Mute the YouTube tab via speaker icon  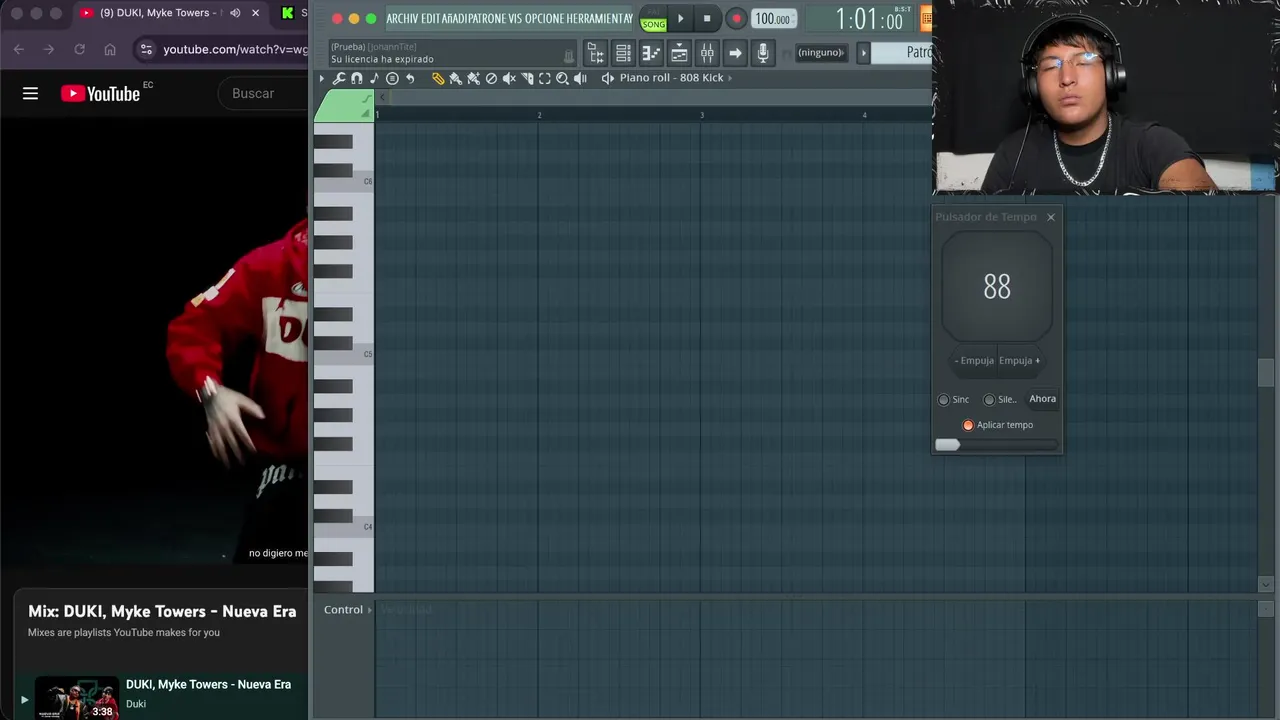click(x=235, y=13)
